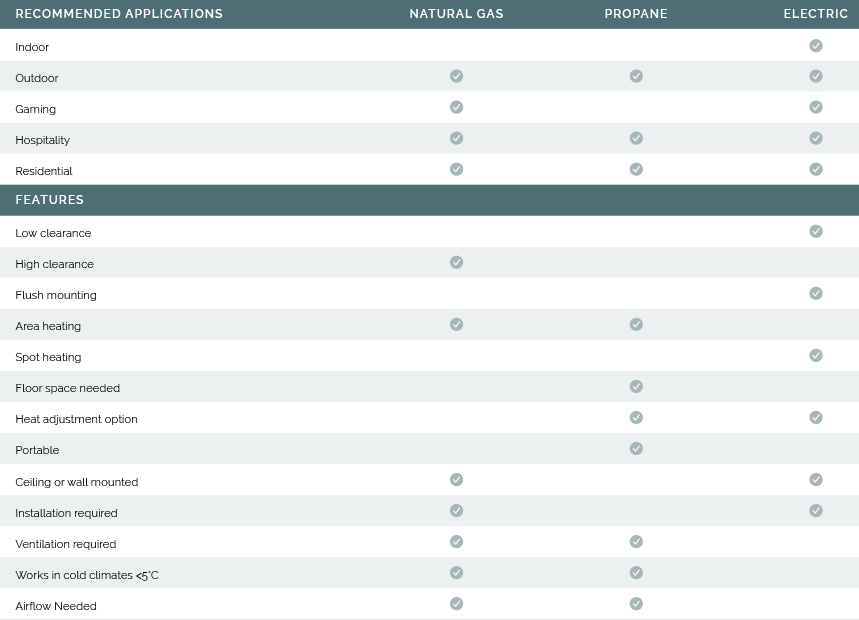Click the Works in cold climates label
859x620 pixels.
coord(87,575)
